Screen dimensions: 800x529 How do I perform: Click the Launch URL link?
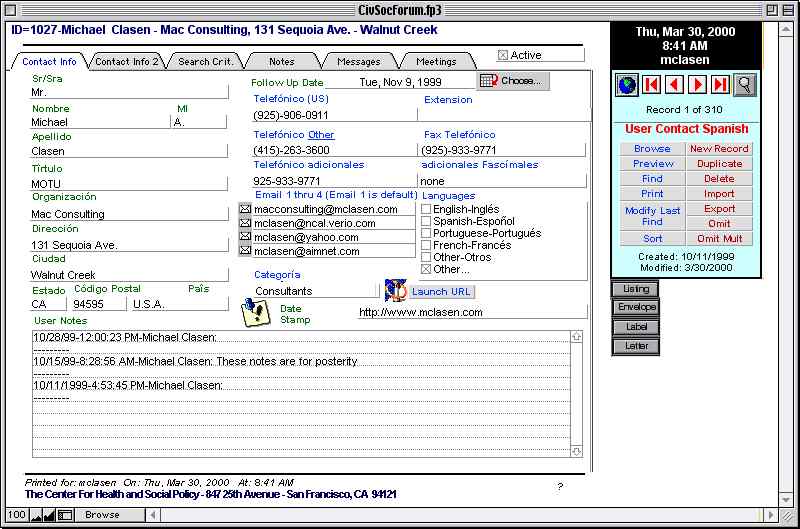pos(441,292)
